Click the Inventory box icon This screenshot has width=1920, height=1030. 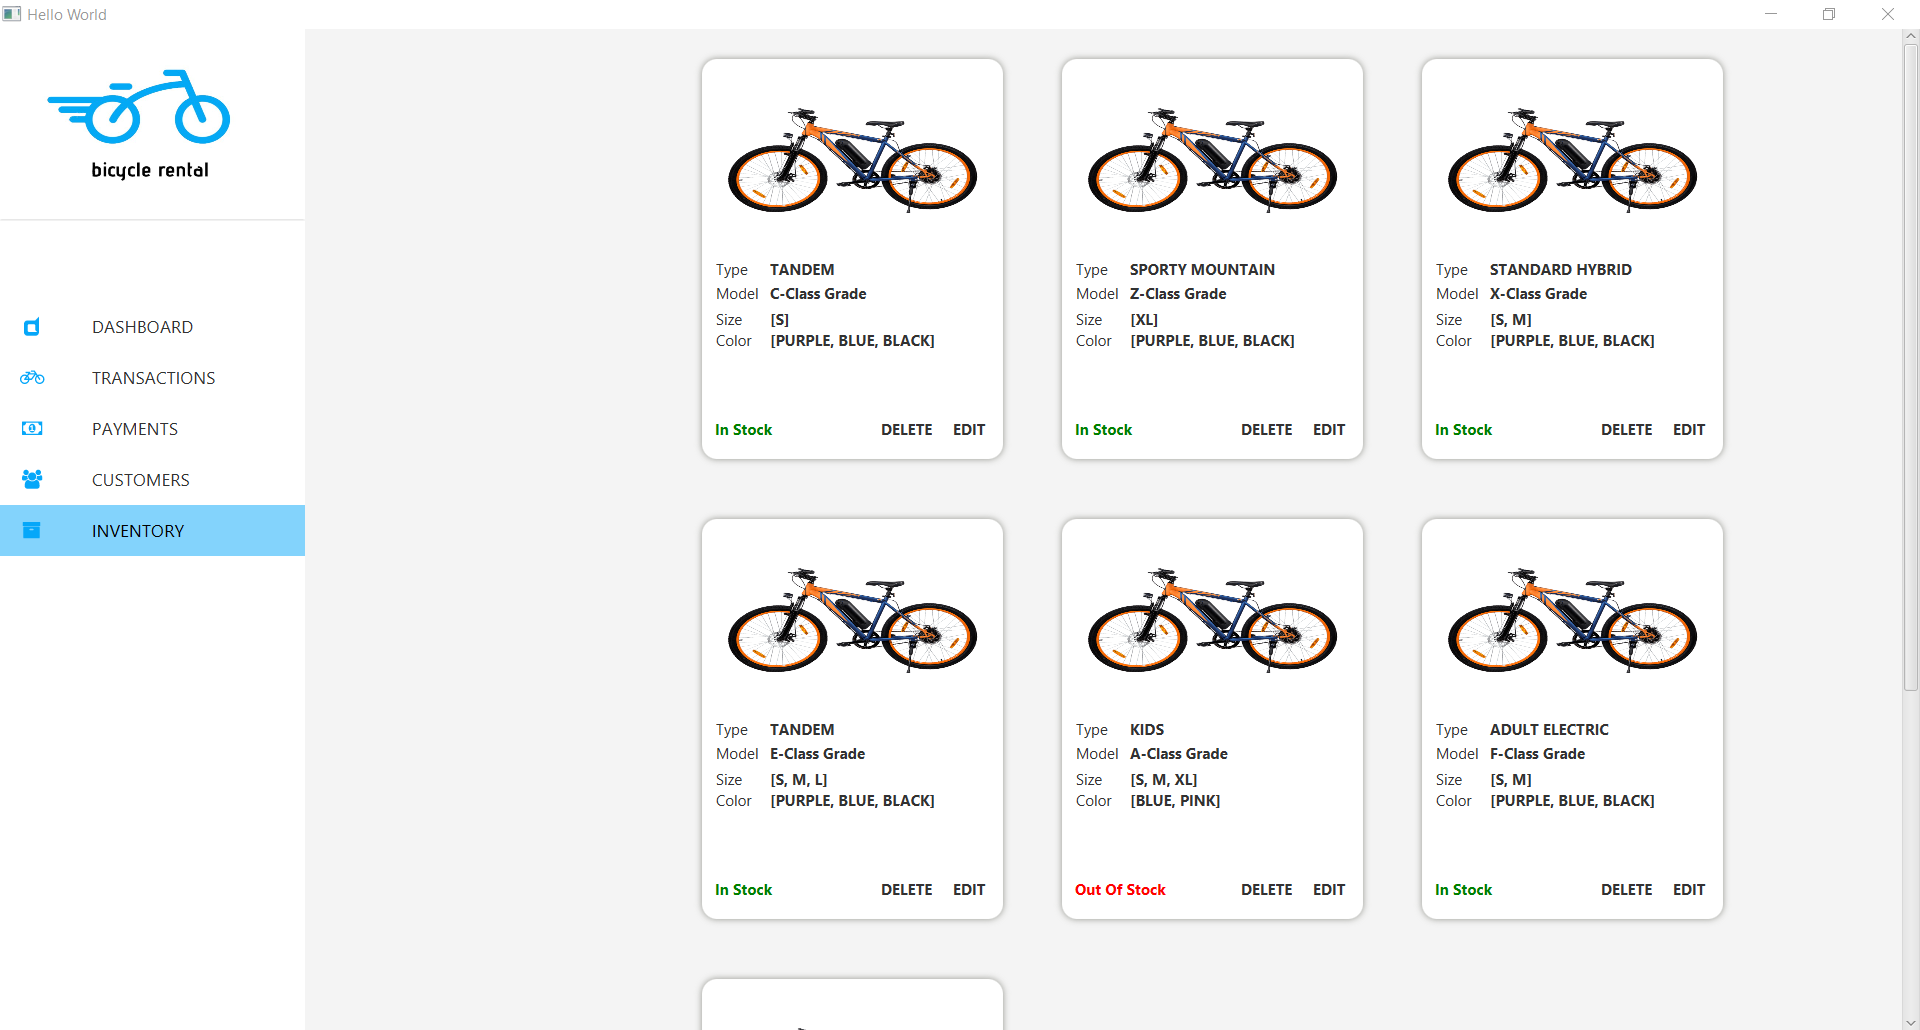32,530
